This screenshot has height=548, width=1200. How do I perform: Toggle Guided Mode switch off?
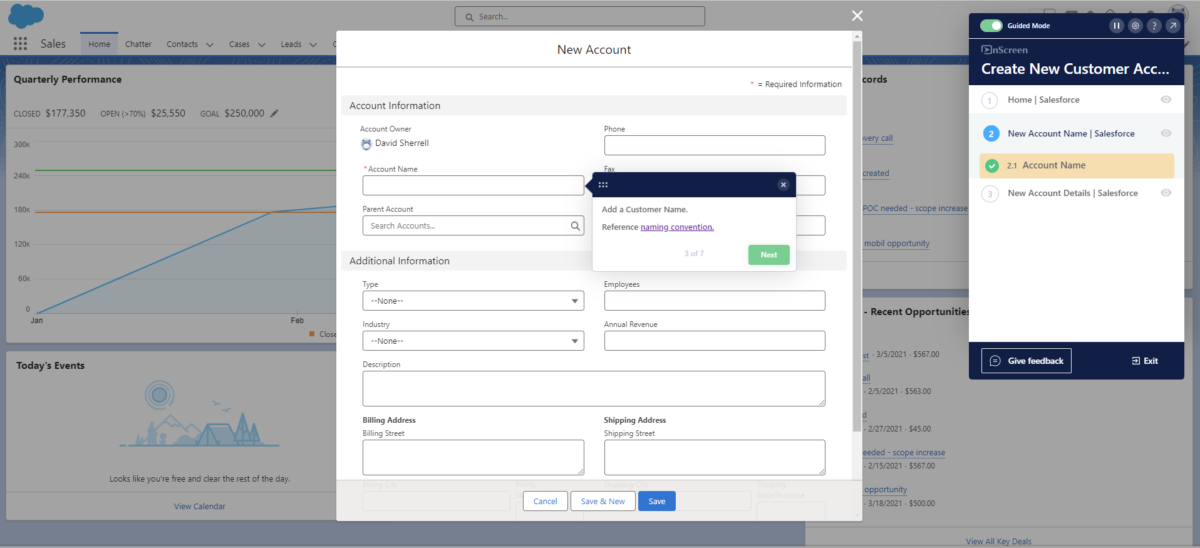991,25
